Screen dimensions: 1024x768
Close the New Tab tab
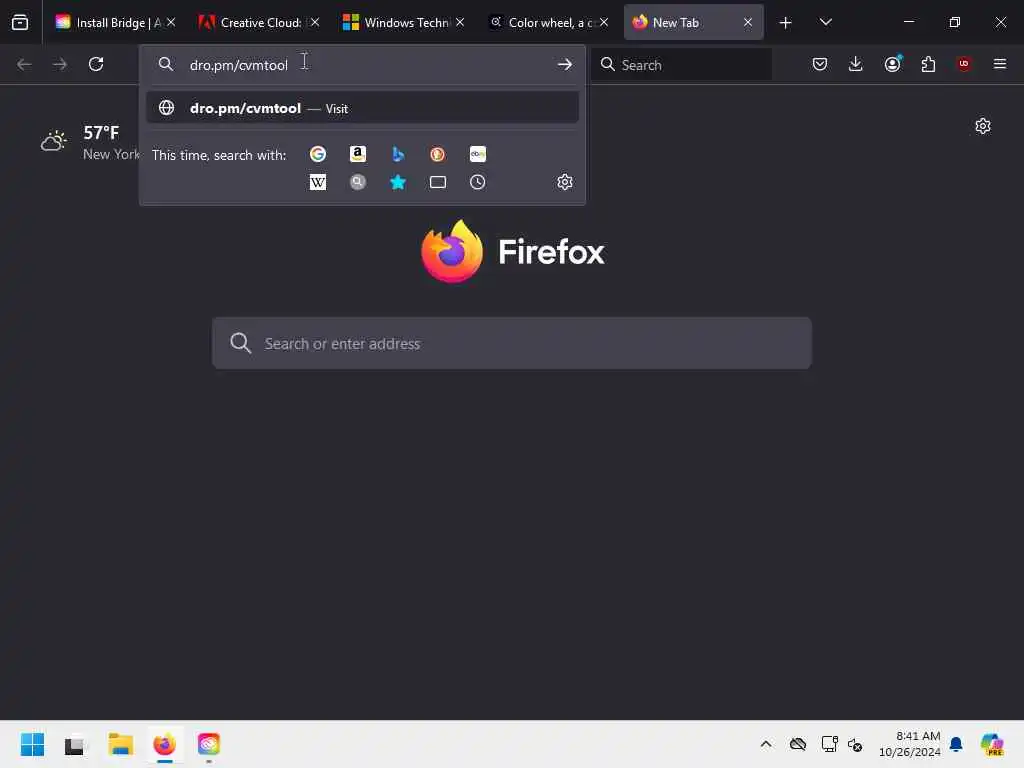pyautogui.click(x=748, y=22)
